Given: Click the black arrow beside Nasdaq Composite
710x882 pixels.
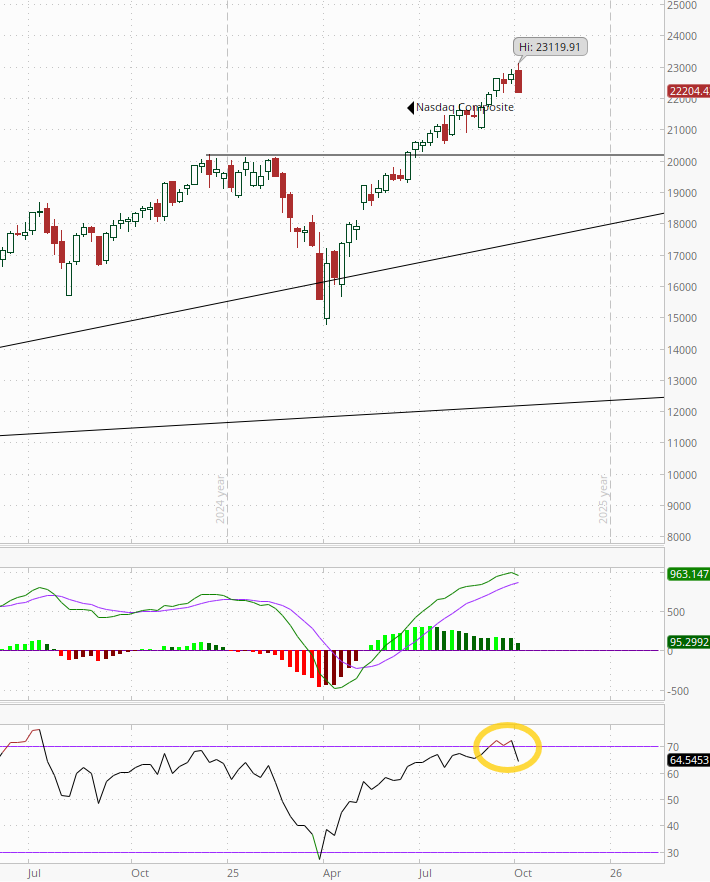Looking at the screenshot, I should point(411,107).
